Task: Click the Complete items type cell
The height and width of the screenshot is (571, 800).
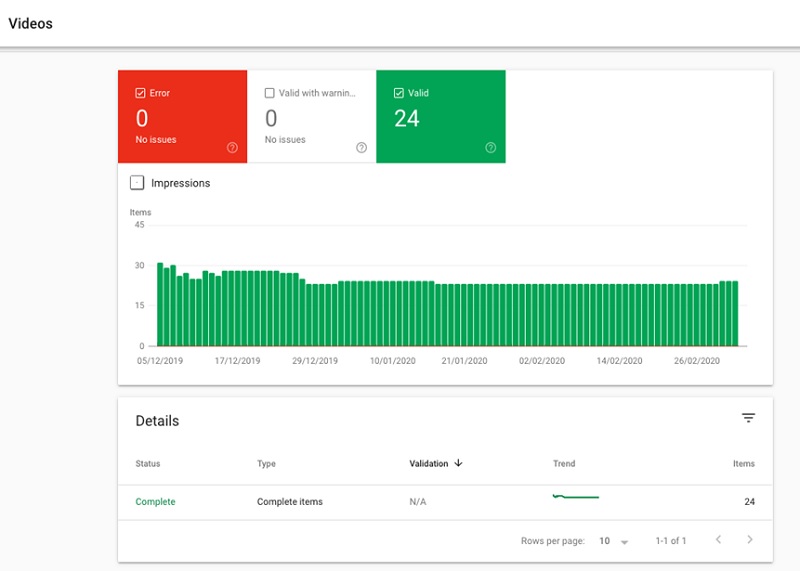Action: (x=290, y=502)
